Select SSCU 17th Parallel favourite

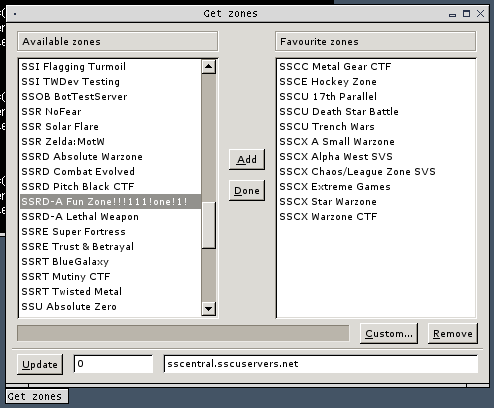[x=376, y=97]
